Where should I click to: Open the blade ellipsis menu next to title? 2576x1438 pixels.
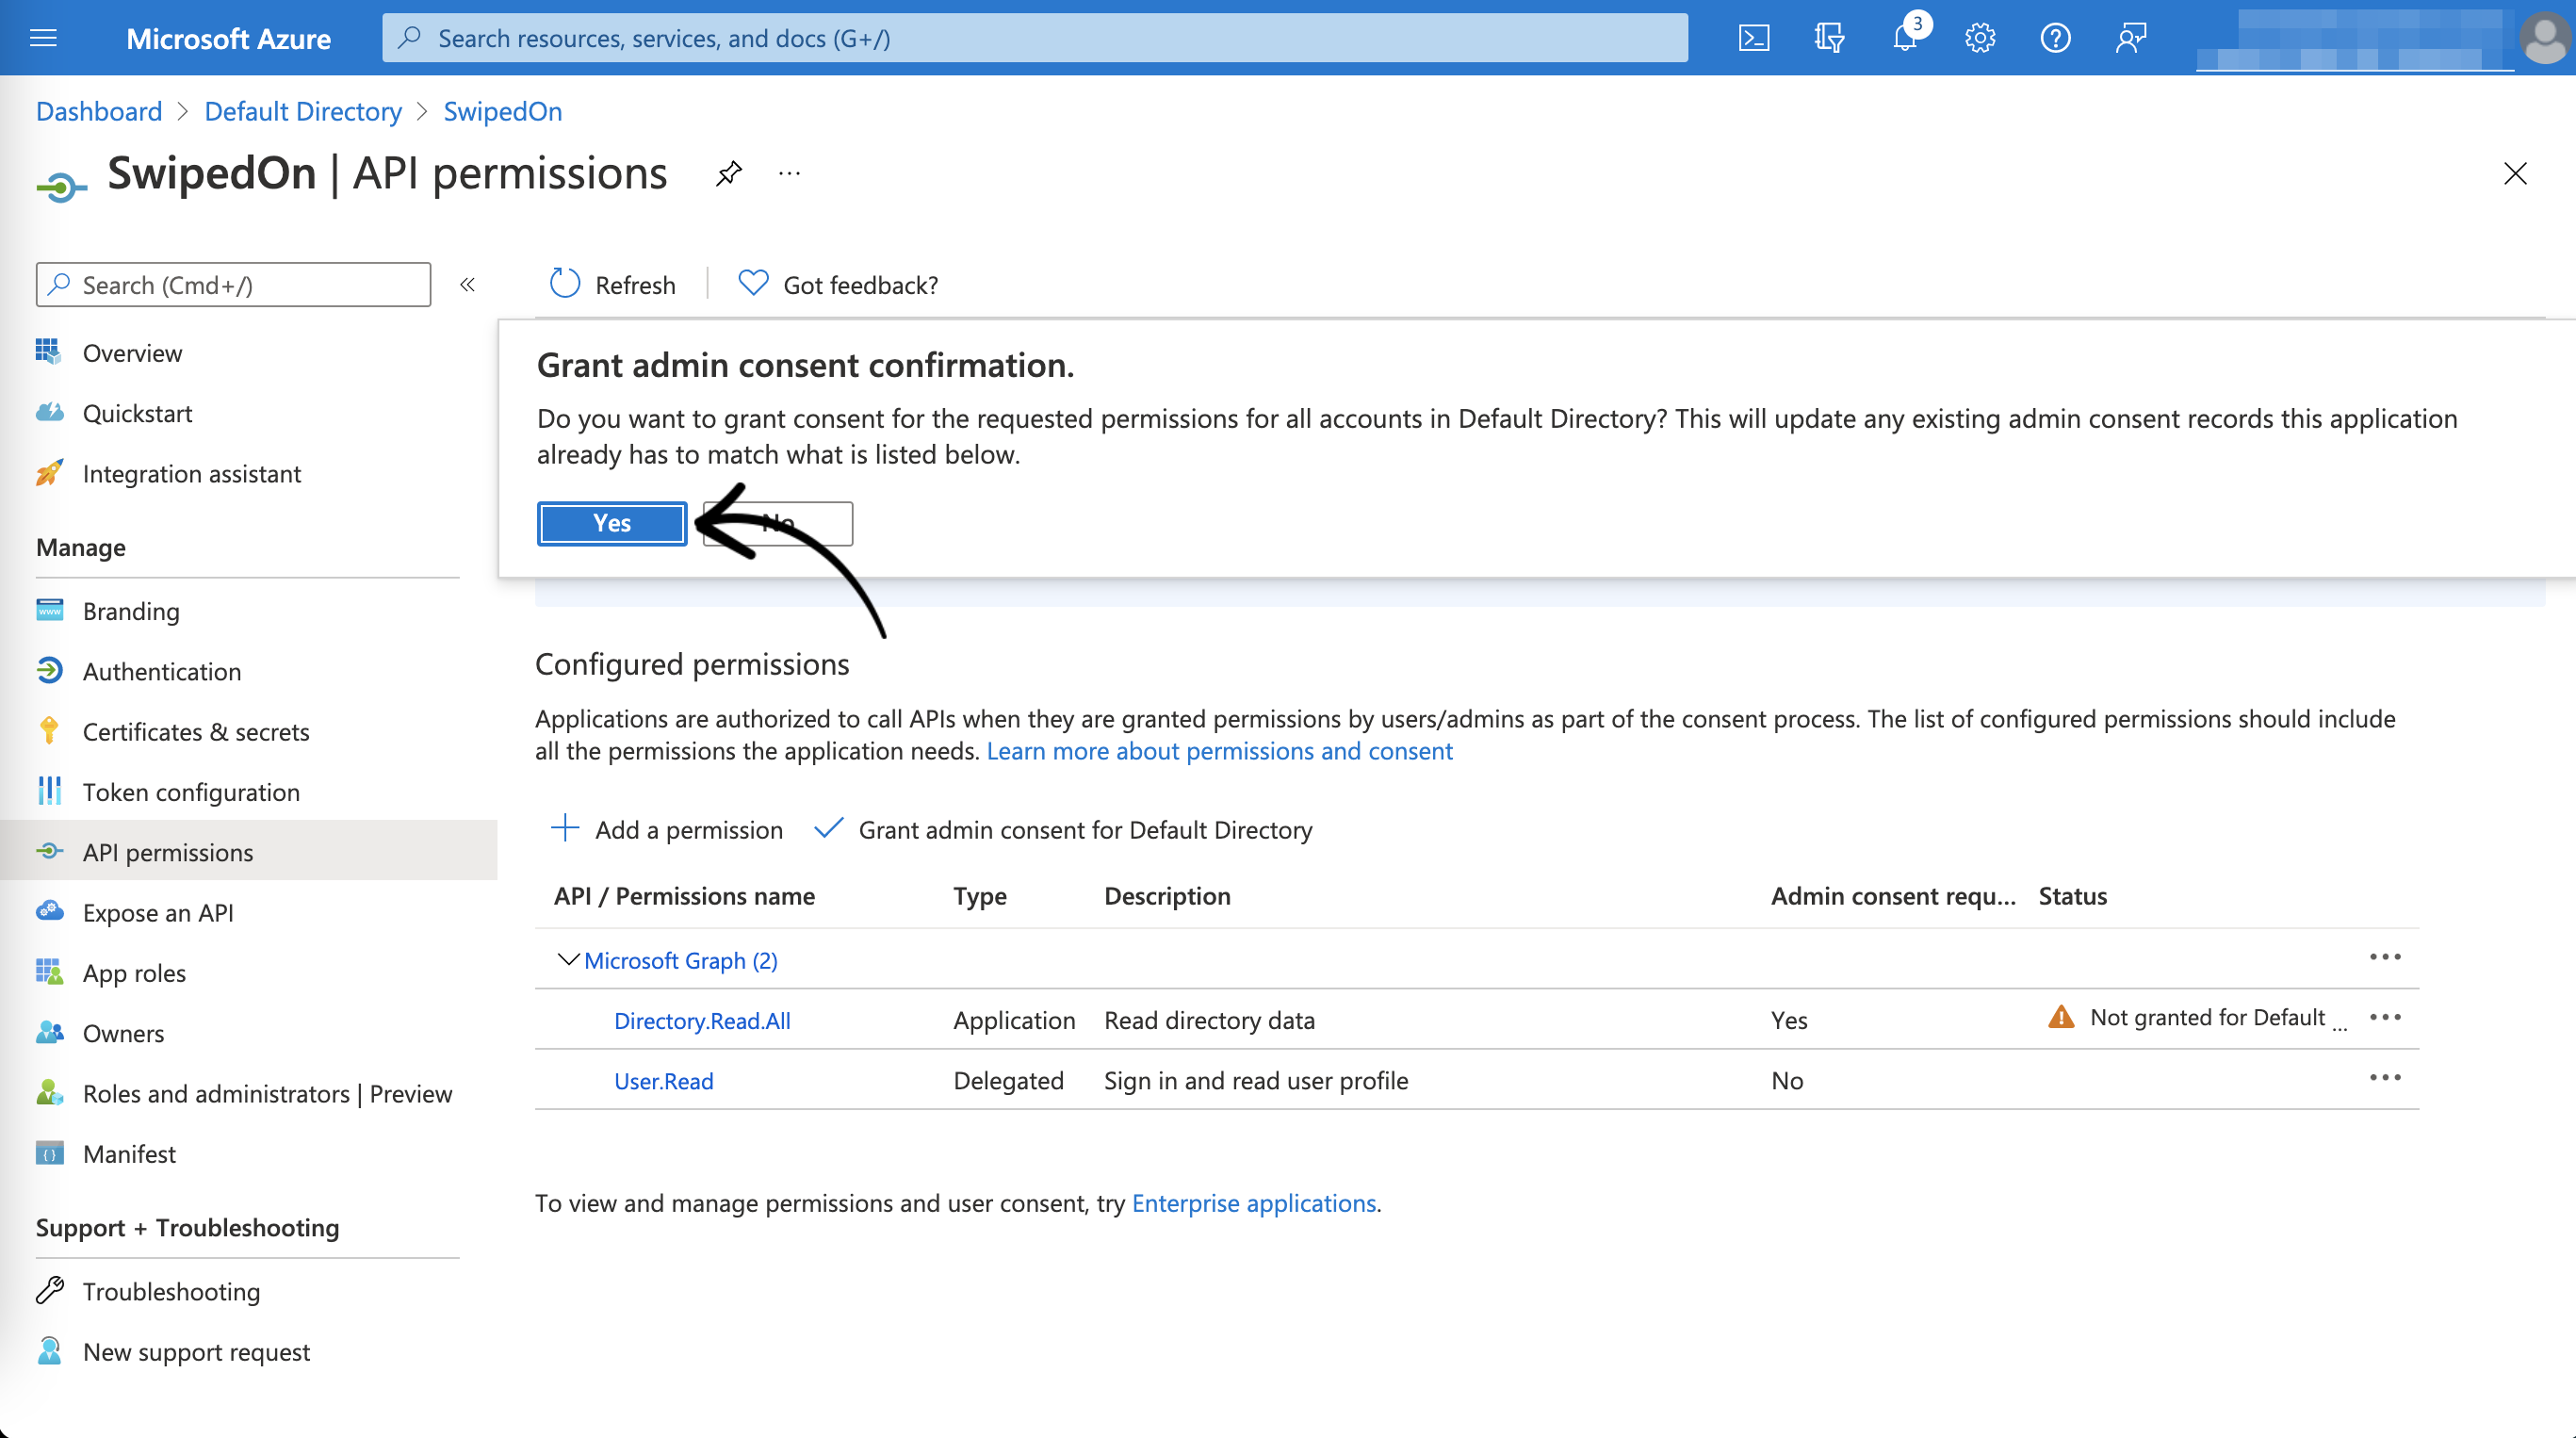pyautogui.click(x=790, y=174)
